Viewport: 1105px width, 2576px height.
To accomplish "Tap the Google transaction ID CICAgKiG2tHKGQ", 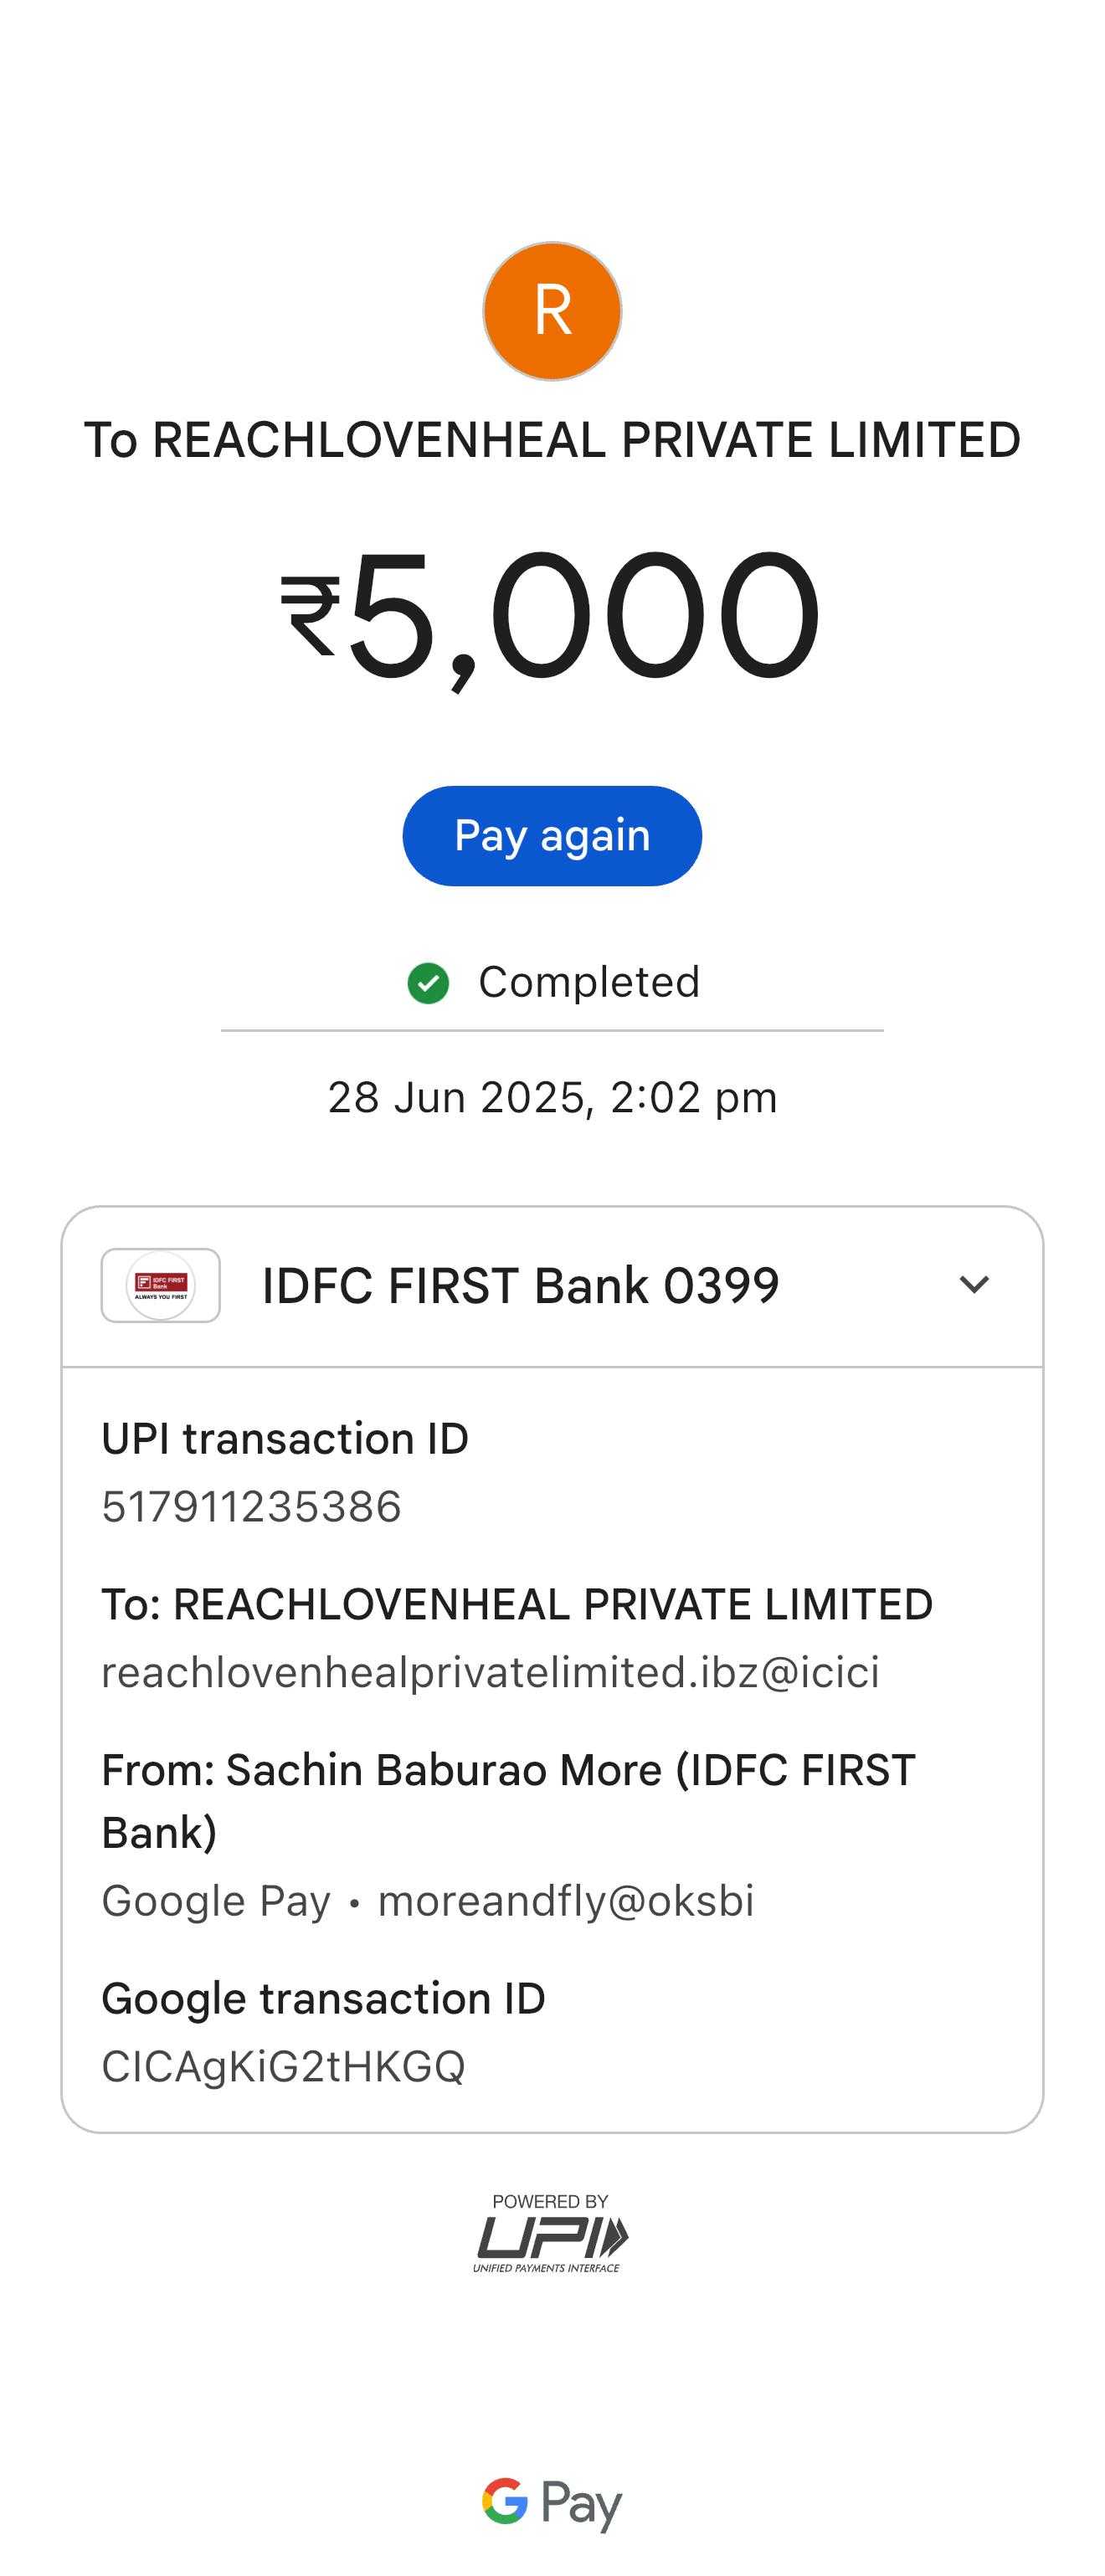I will tap(283, 2066).
